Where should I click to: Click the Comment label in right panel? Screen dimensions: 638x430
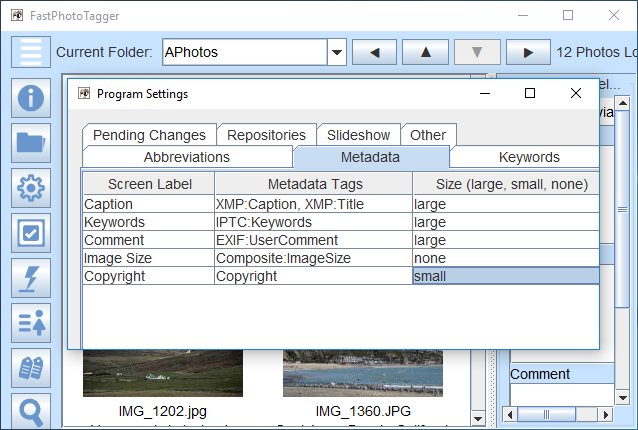click(540, 374)
